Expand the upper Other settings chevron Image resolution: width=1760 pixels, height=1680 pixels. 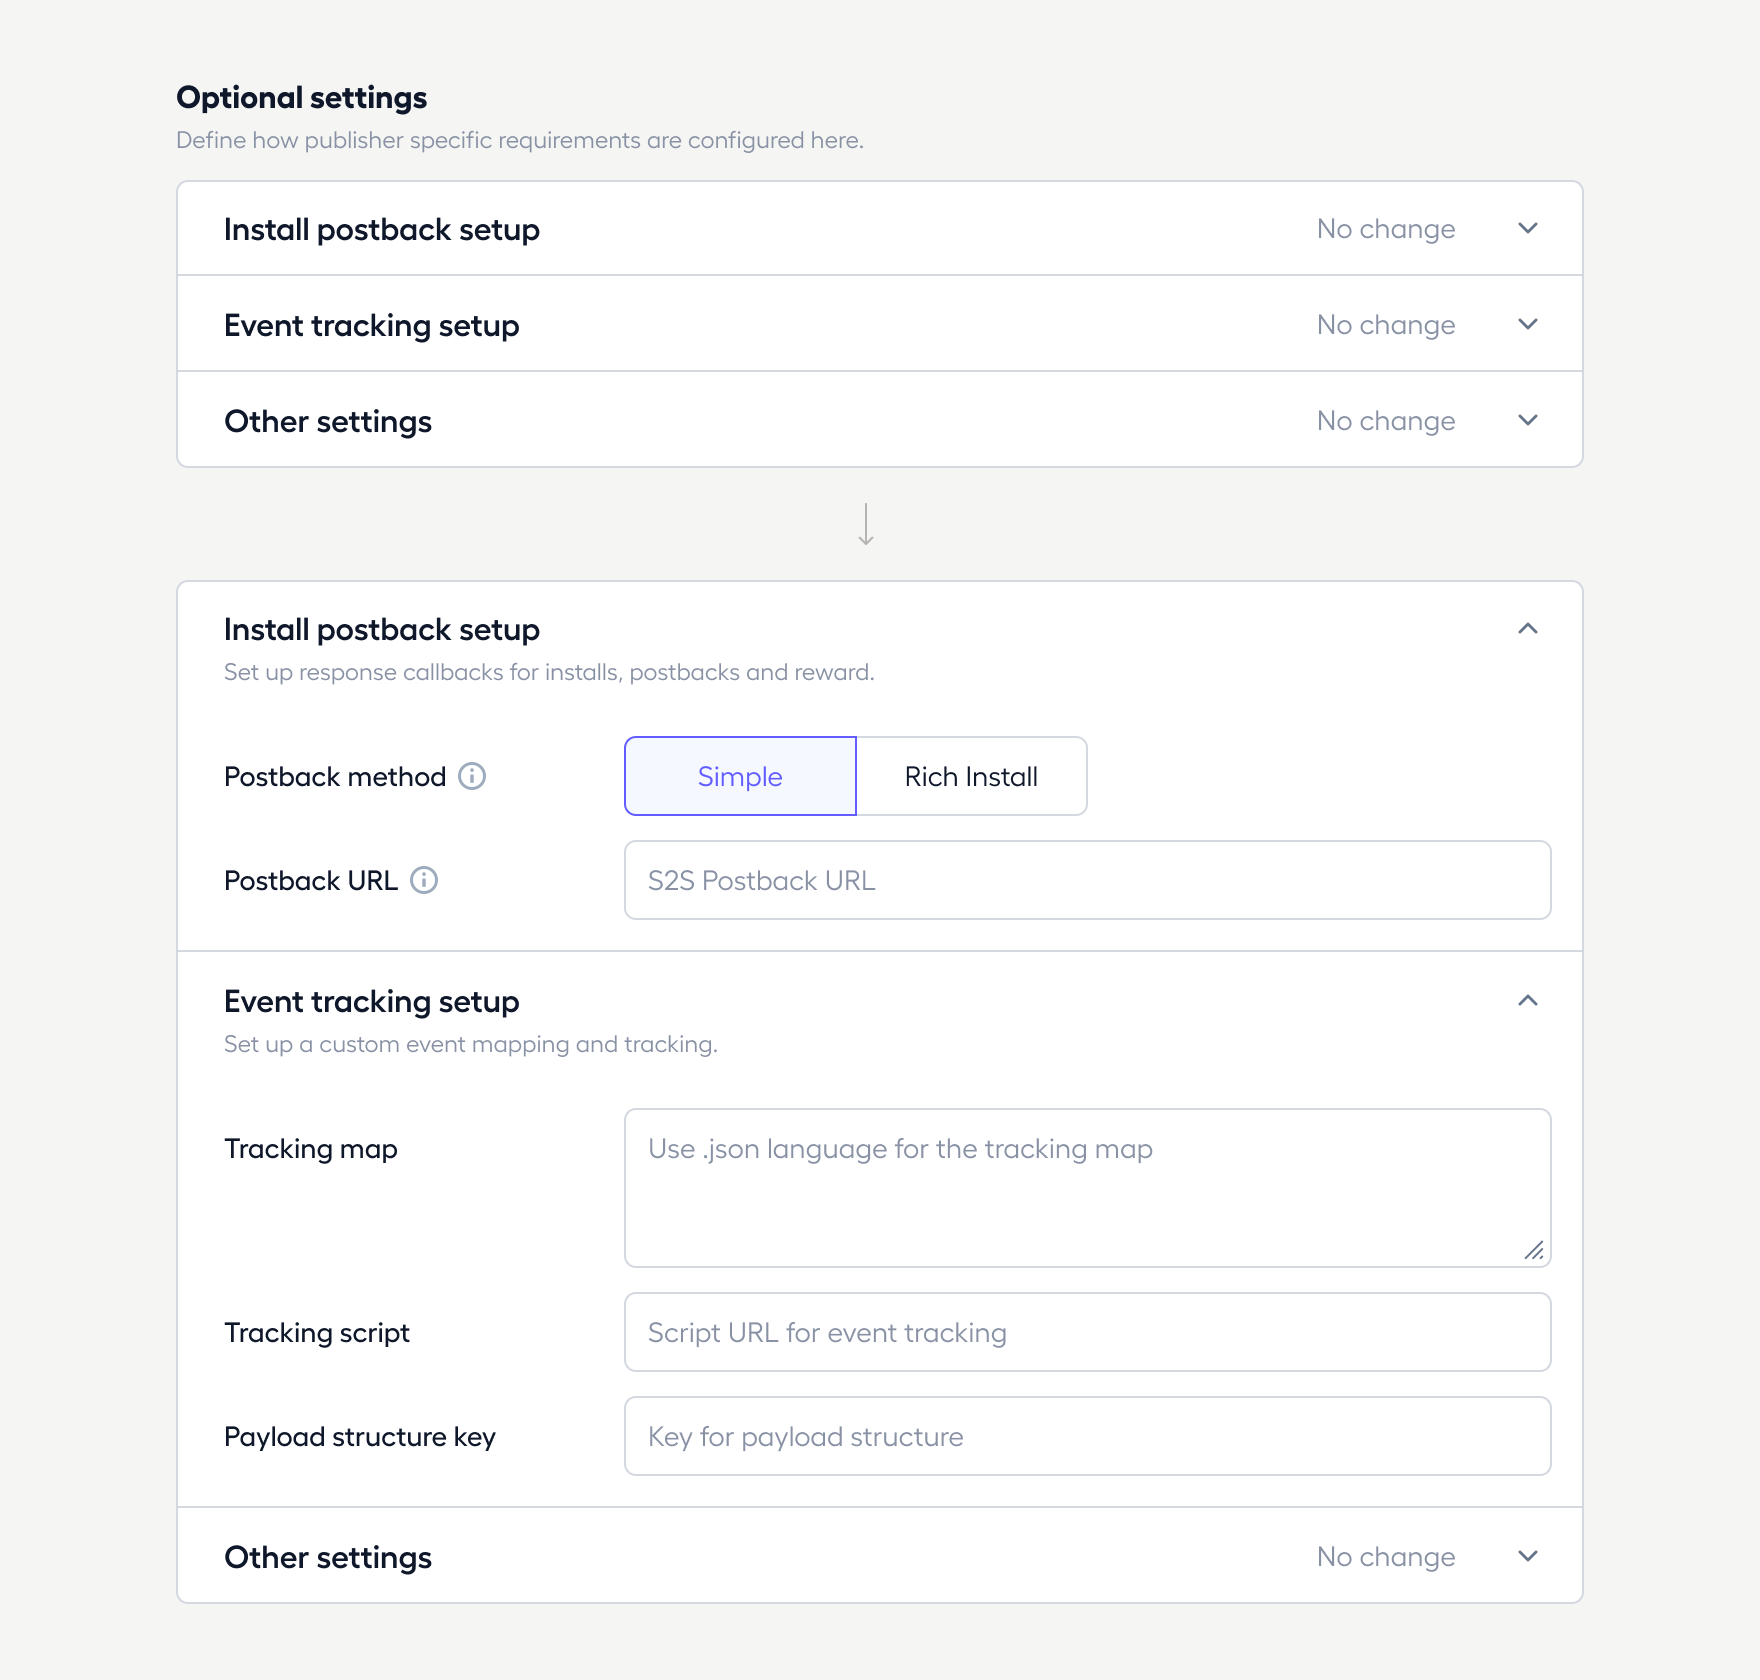point(1528,420)
